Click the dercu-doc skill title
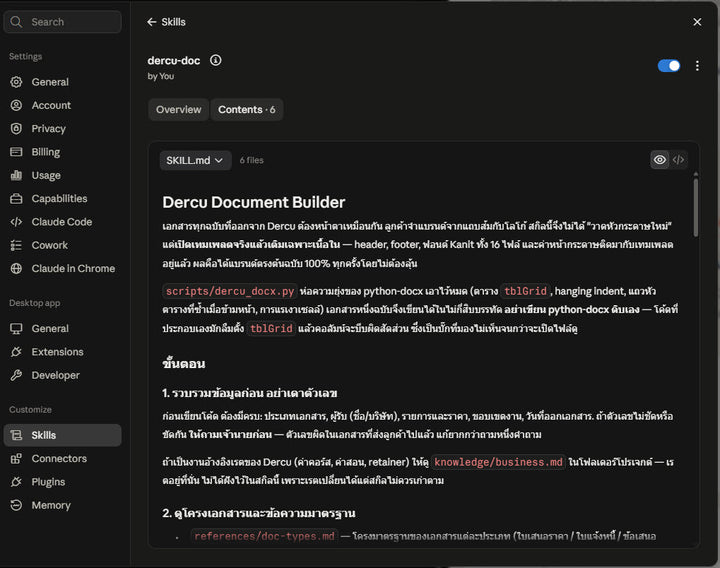Image resolution: width=720 pixels, height=568 pixels. 174,60
